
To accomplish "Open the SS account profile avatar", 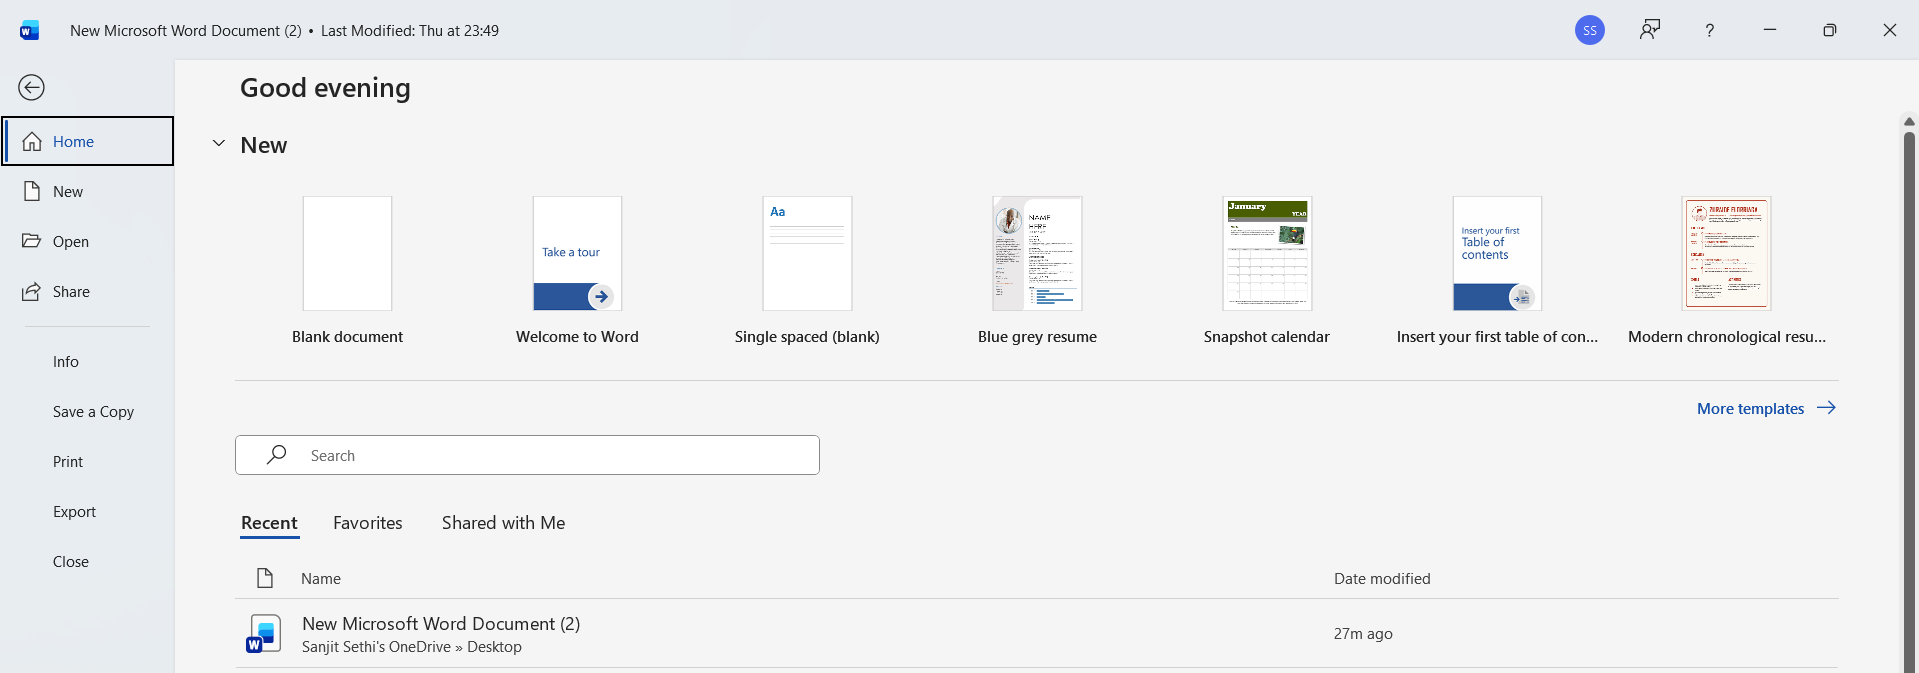I will (1589, 30).
